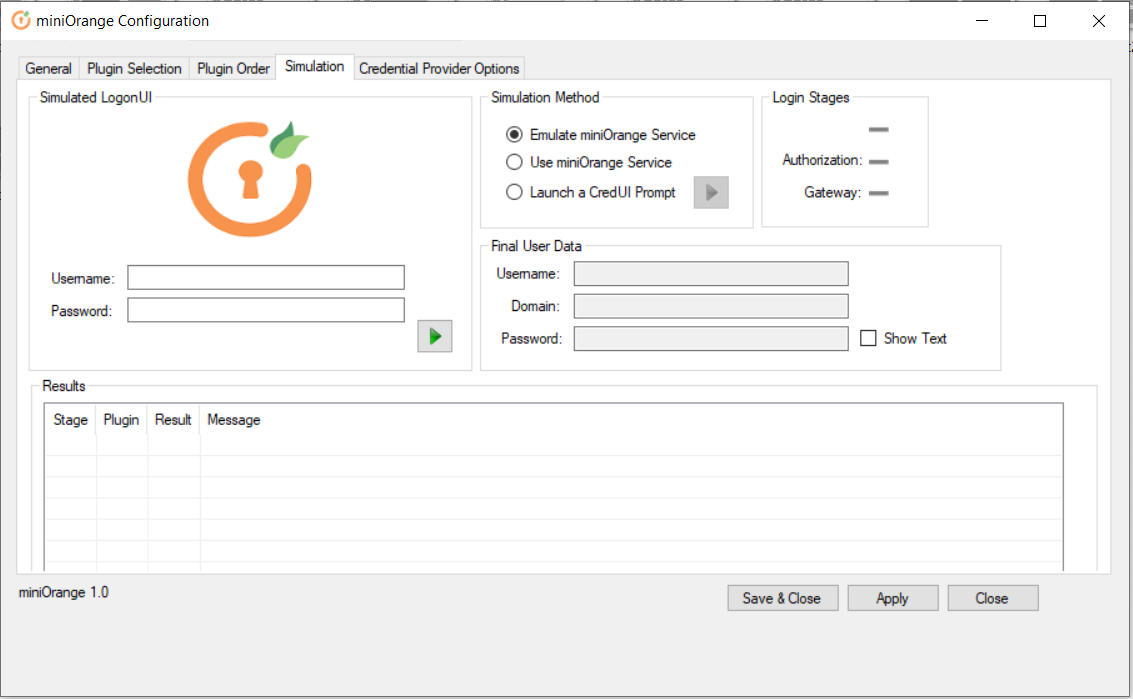Click the Result column header
This screenshot has height=699, width=1133.
(173, 420)
